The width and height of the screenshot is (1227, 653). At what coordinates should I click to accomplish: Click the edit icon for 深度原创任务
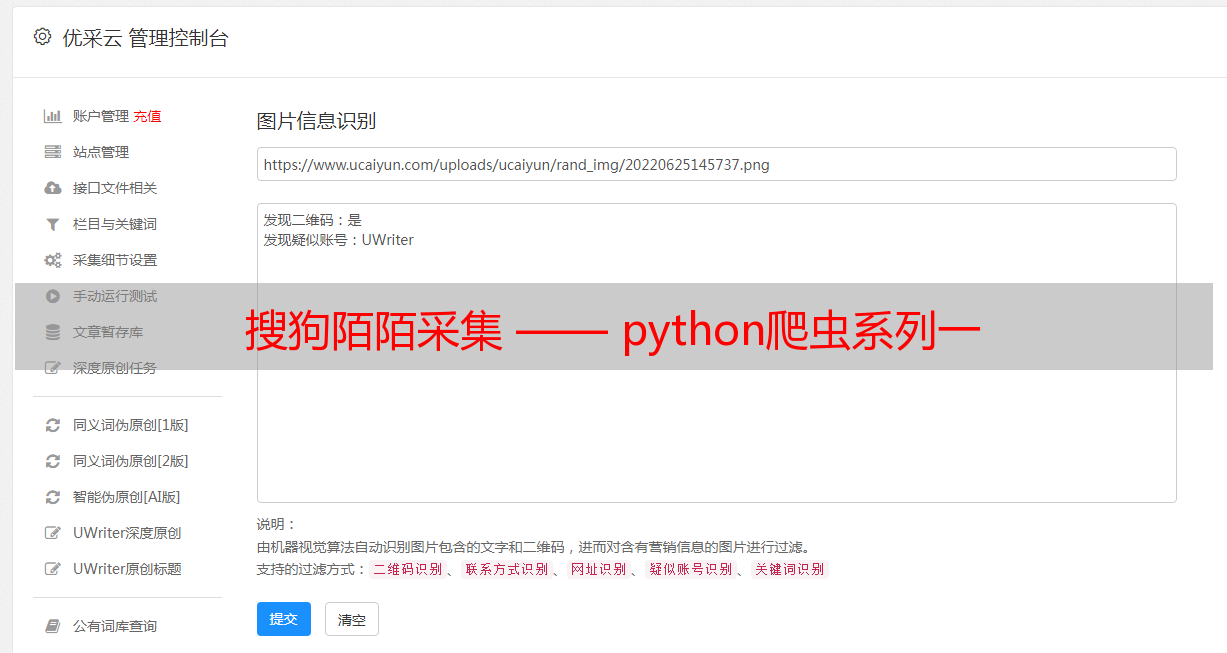(53, 368)
